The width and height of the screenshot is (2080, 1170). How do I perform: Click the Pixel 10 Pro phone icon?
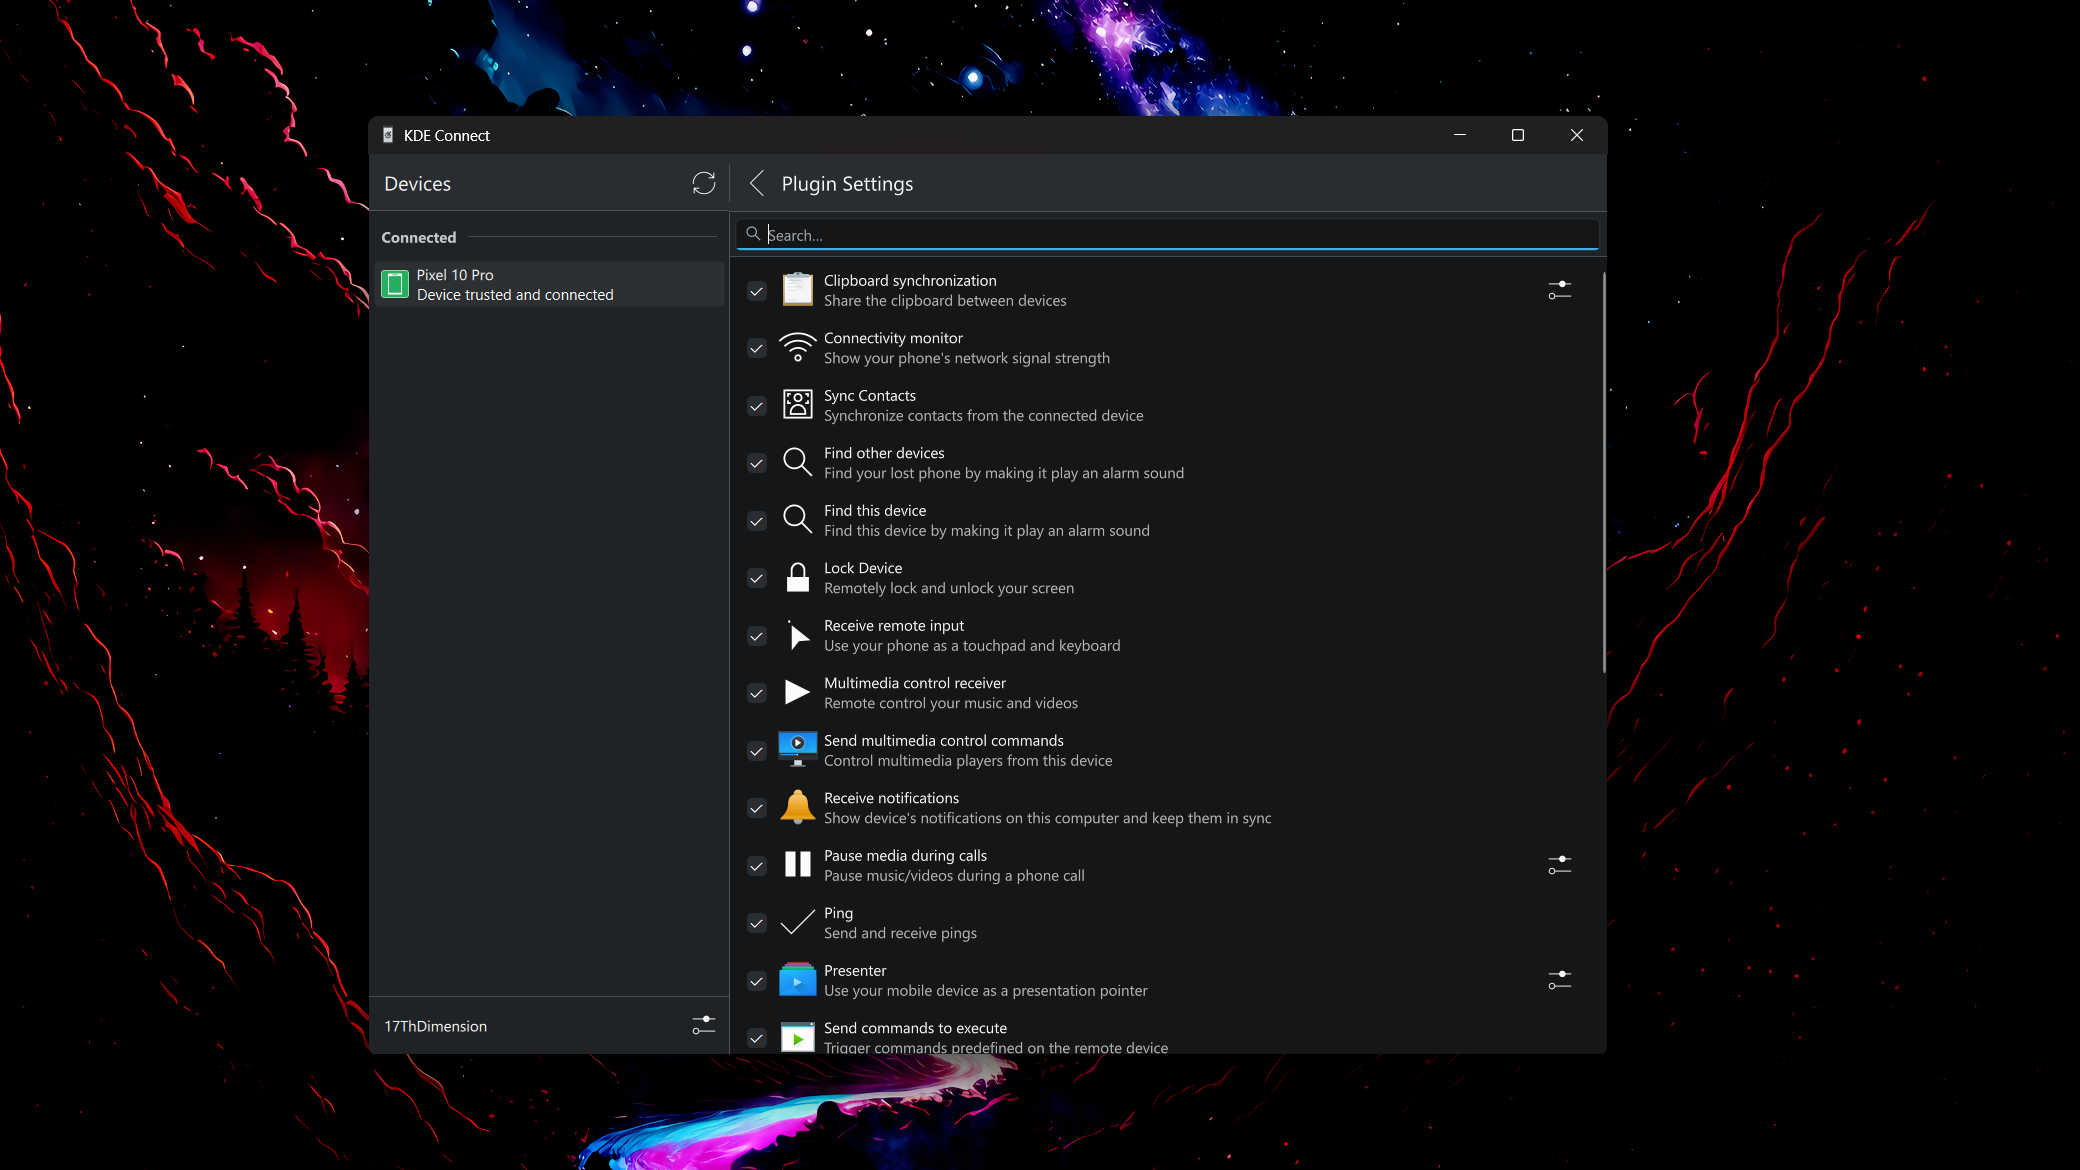(395, 285)
